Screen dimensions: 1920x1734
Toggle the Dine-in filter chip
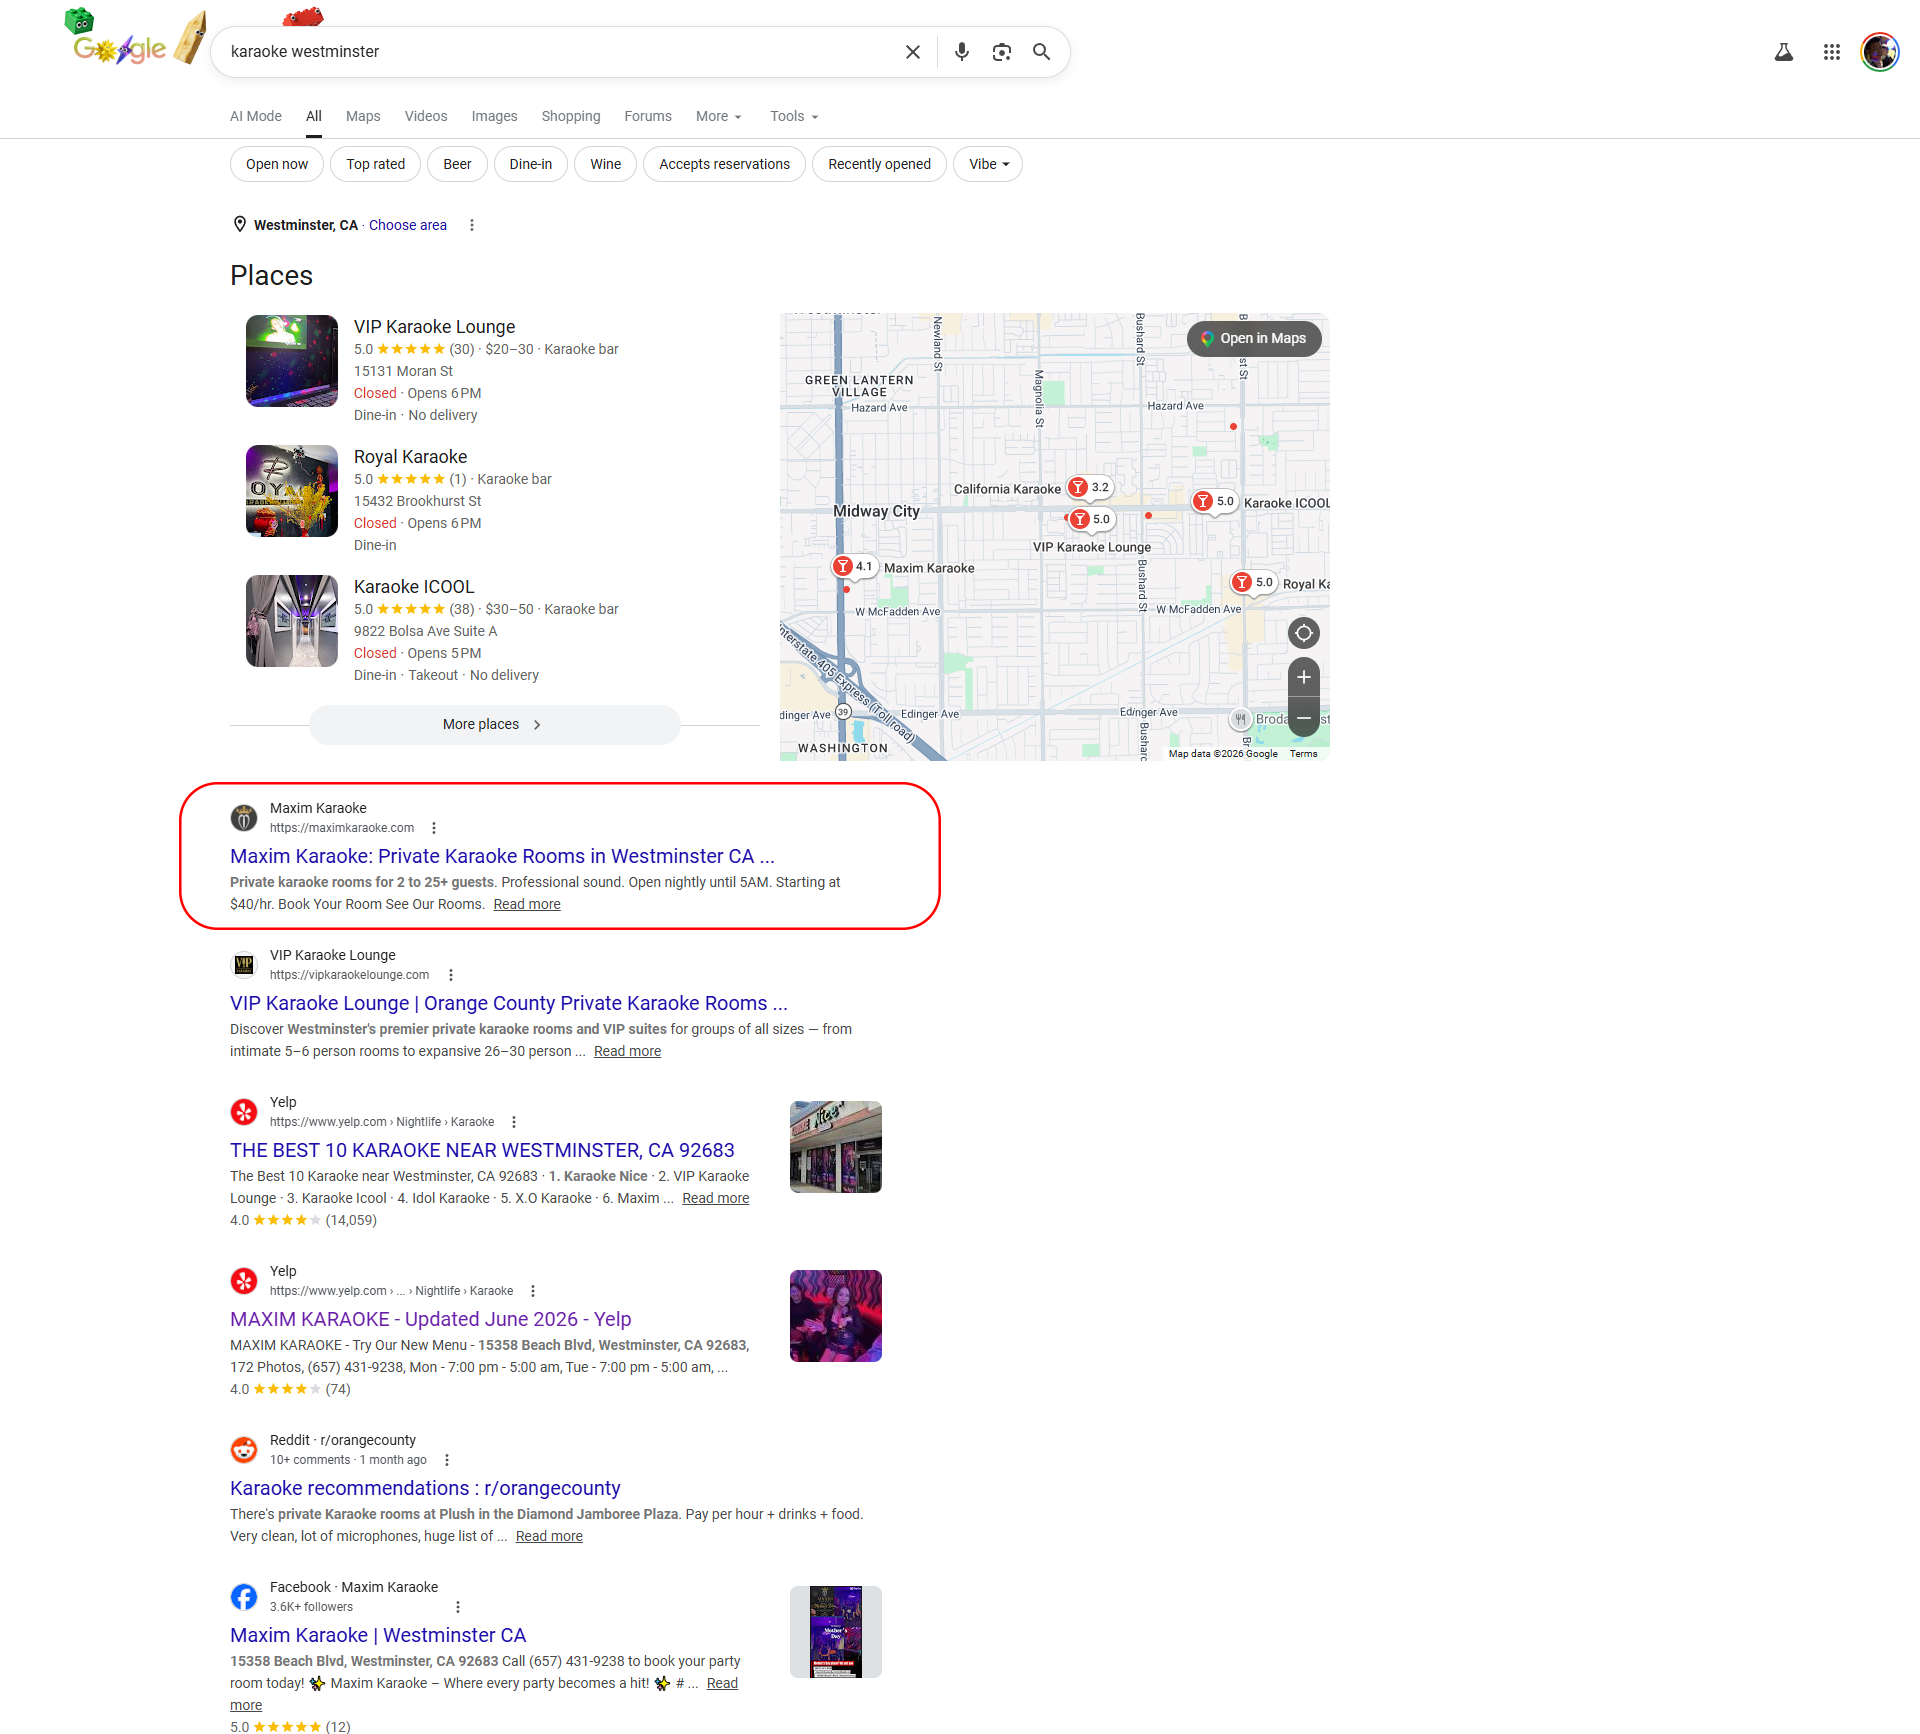click(x=531, y=164)
